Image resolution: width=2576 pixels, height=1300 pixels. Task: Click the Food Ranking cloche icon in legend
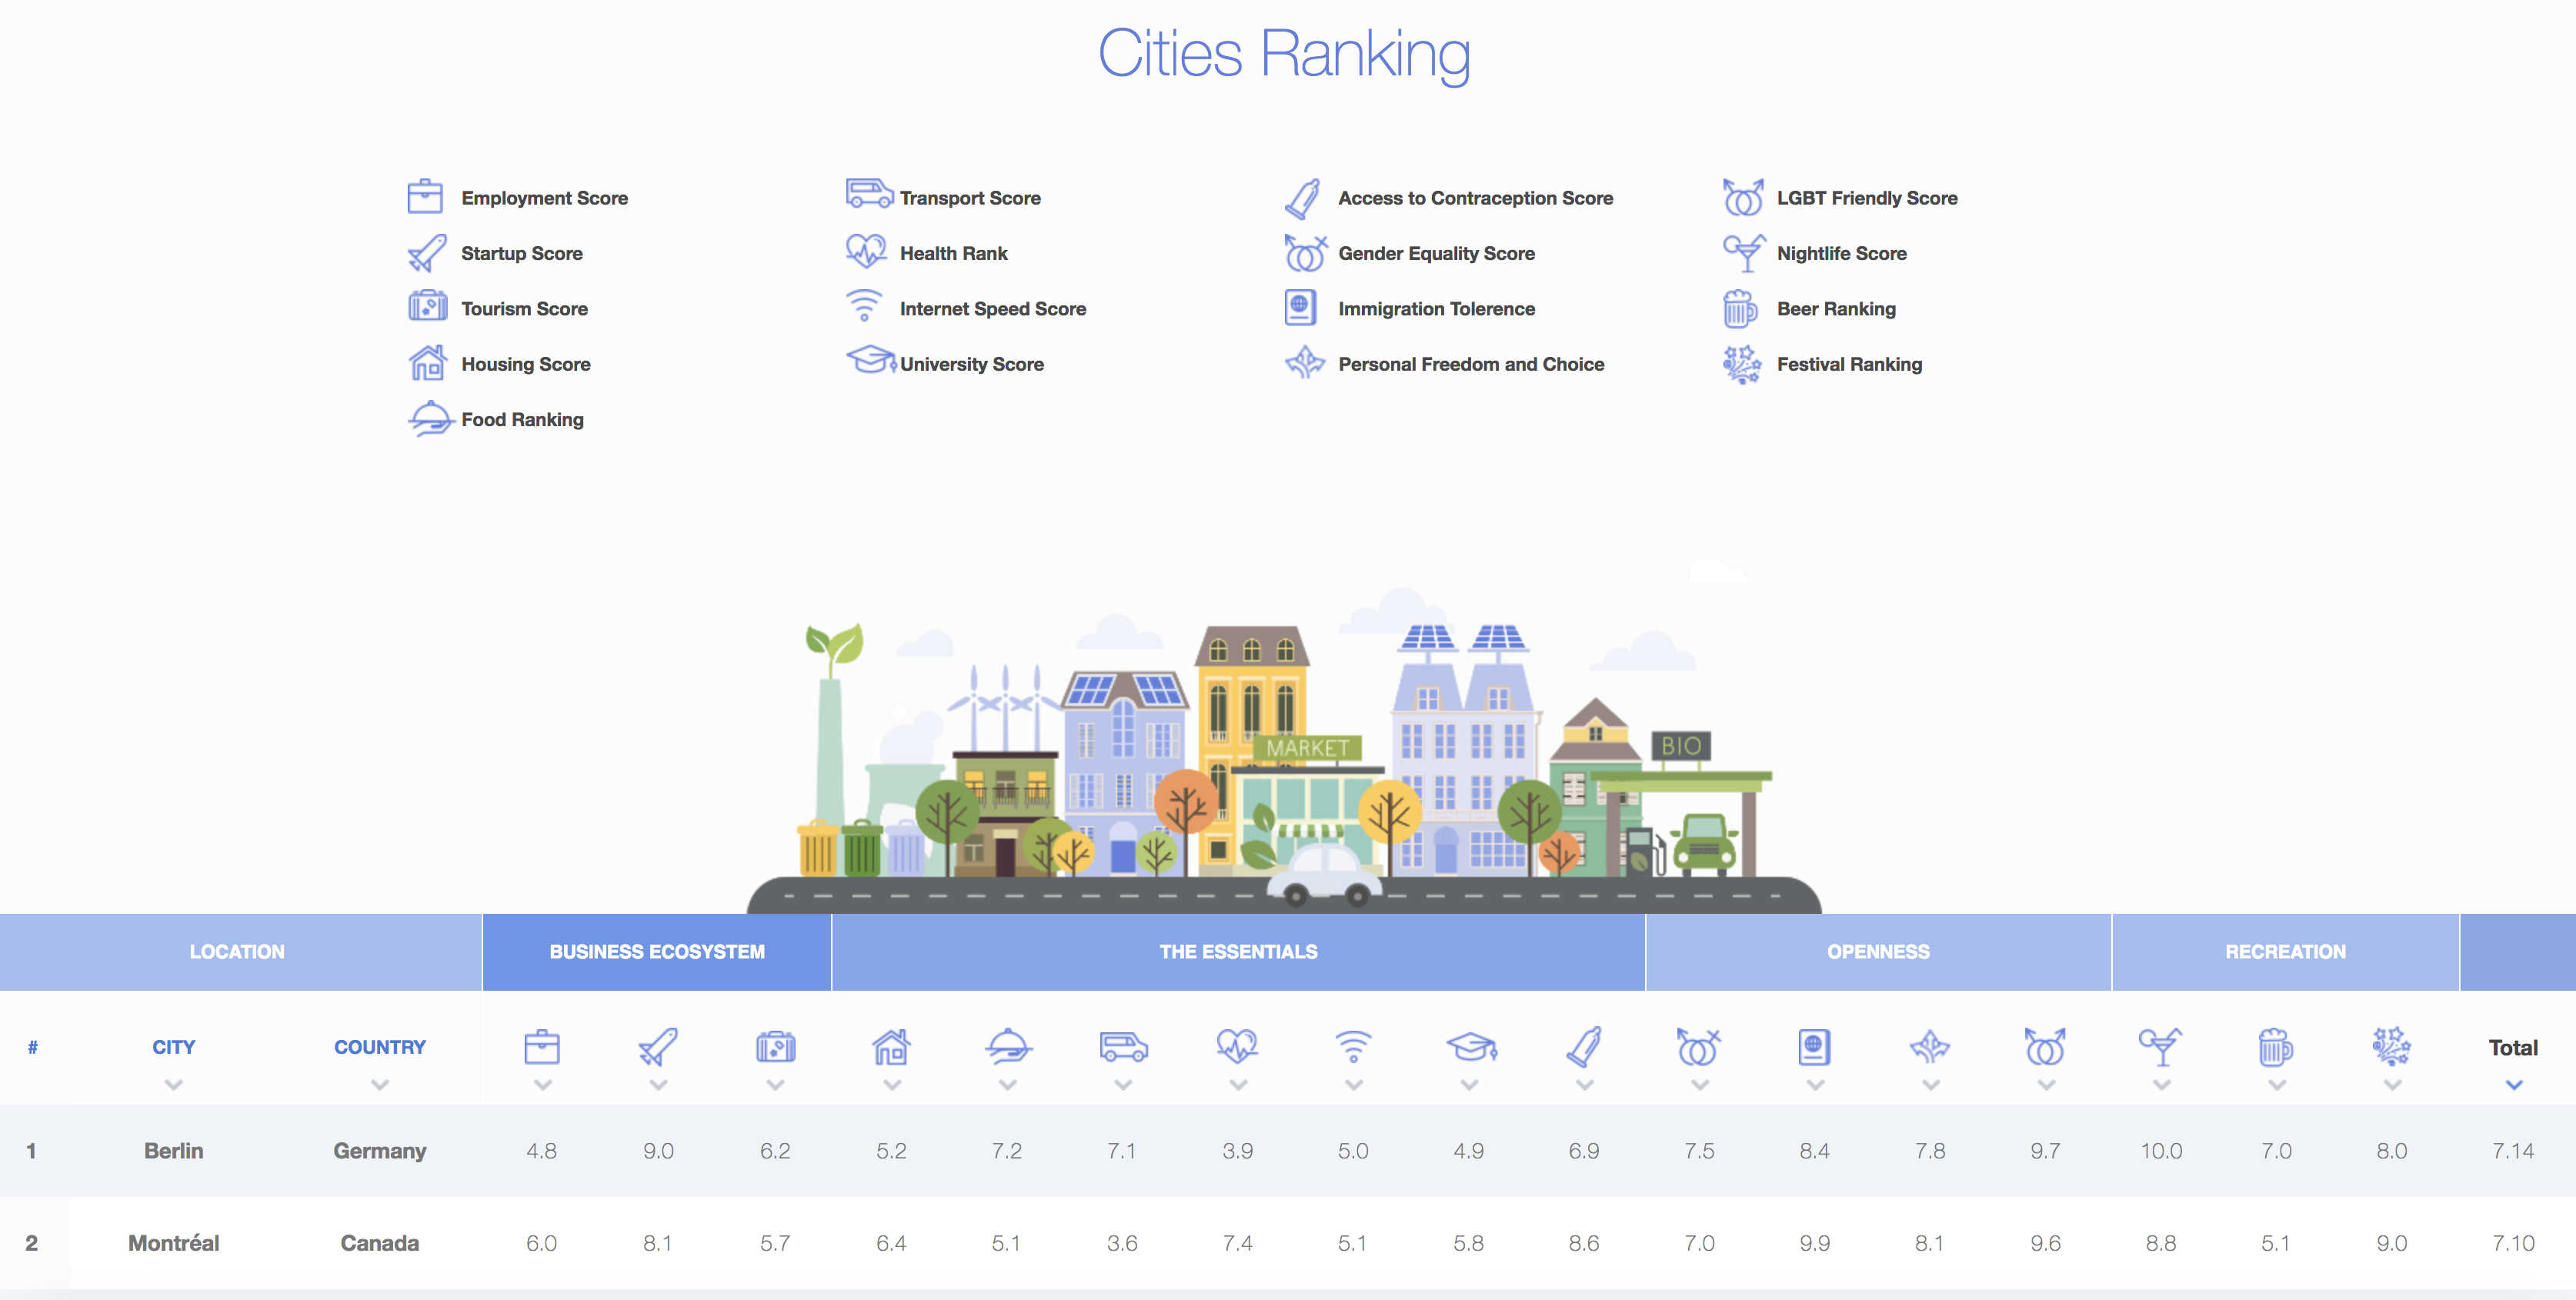tap(430, 418)
